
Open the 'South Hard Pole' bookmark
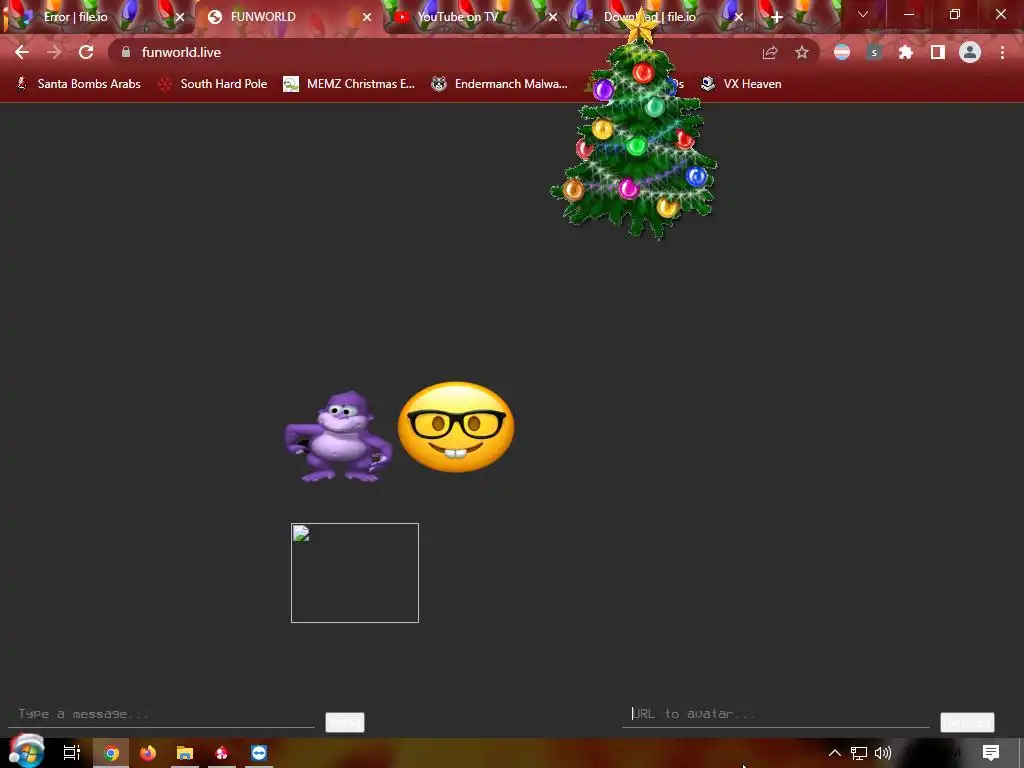coord(213,84)
